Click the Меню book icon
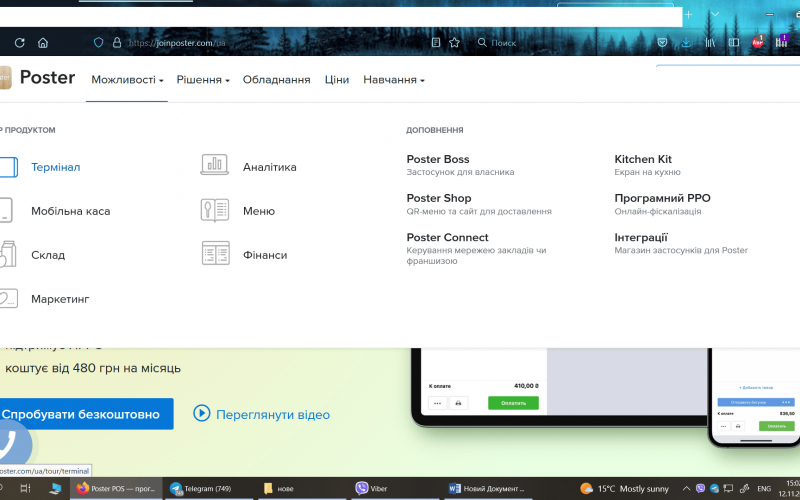The height and width of the screenshot is (500, 800). tap(215, 210)
